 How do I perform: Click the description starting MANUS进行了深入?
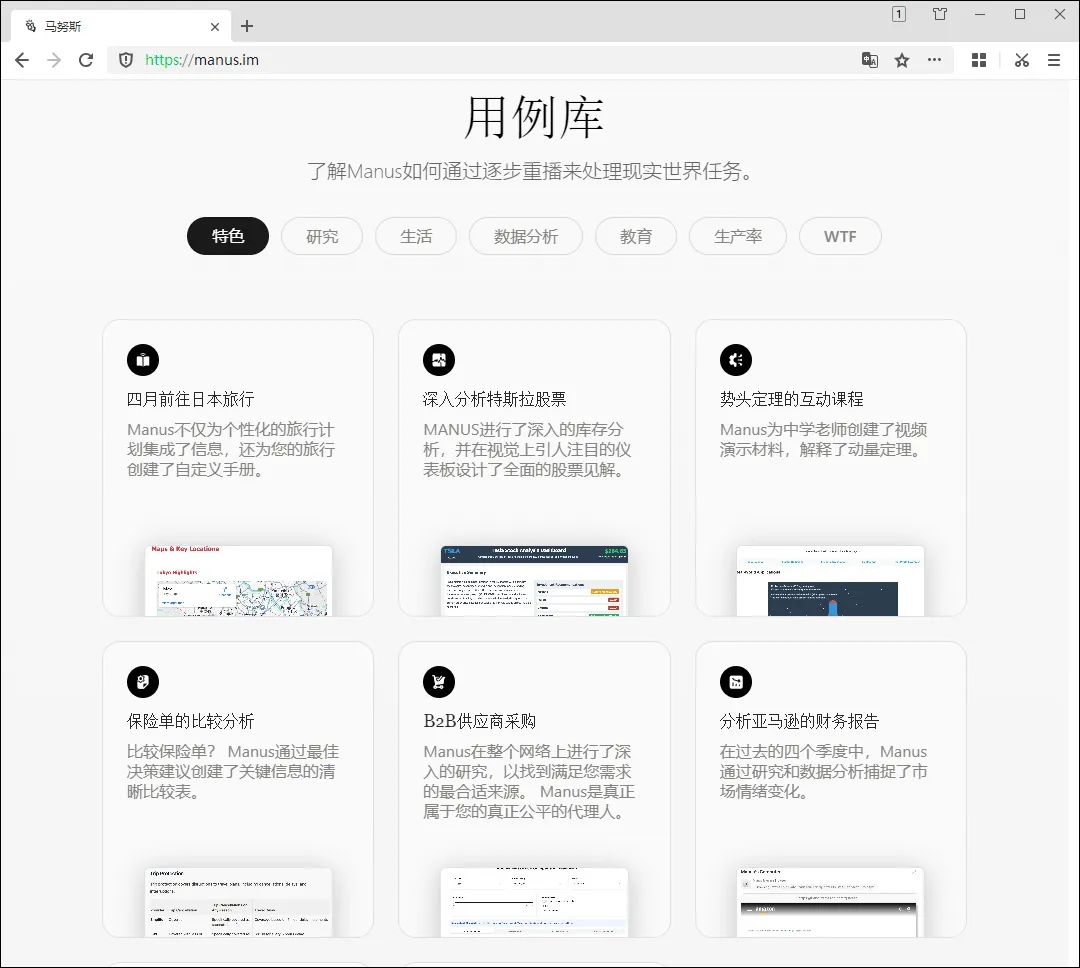527,449
